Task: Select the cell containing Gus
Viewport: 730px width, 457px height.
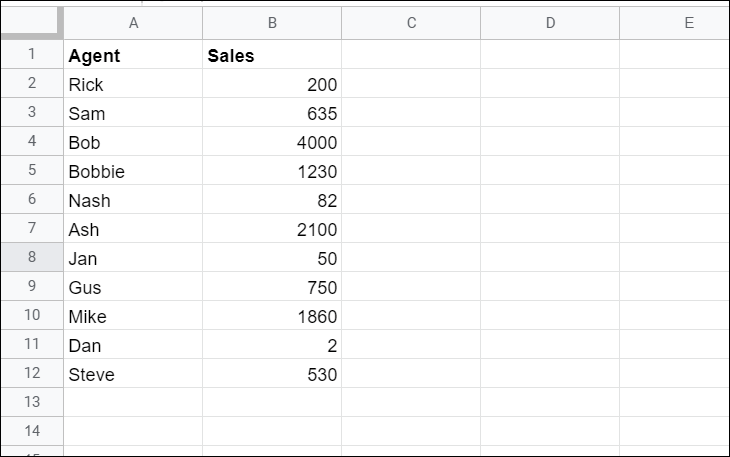Action: tap(133, 288)
